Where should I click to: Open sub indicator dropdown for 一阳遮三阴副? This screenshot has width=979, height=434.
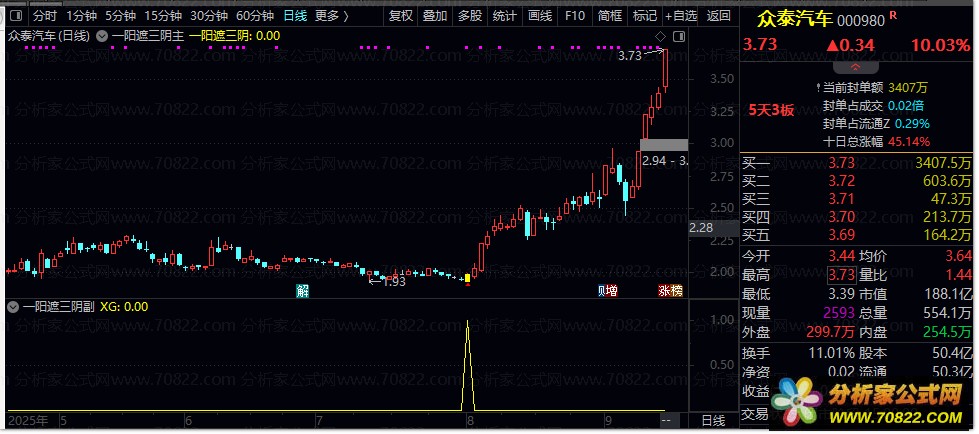tap(12, 307)
